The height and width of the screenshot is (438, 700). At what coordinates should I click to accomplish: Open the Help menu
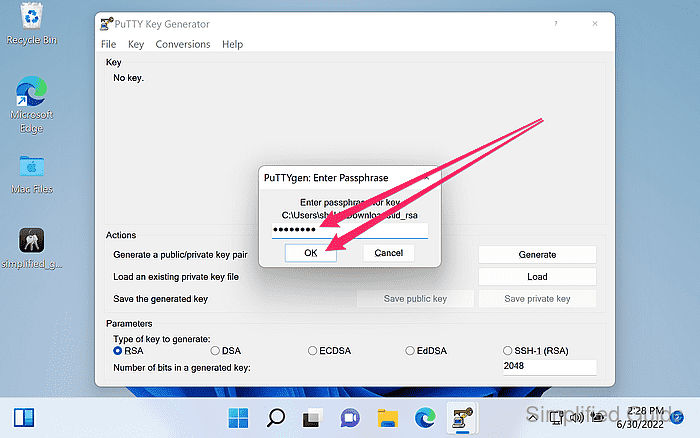click(x=233, y=44)
